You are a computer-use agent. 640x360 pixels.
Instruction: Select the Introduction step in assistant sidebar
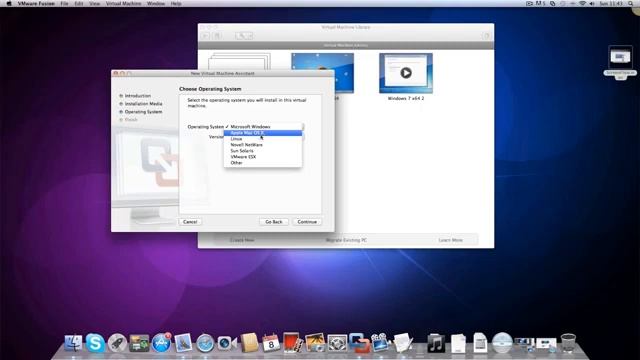138,96
